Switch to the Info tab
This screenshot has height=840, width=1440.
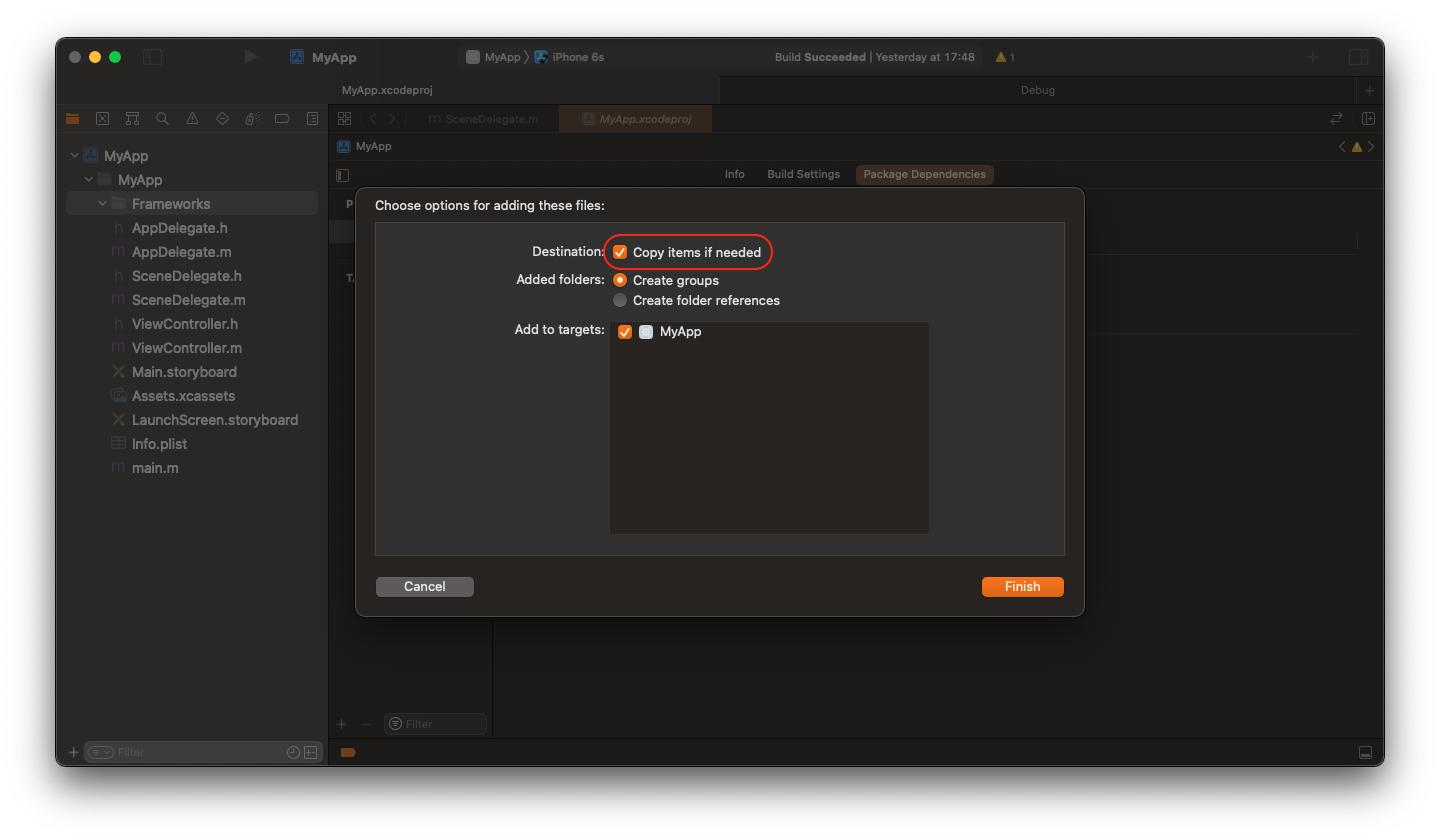[x=735, y=174]
